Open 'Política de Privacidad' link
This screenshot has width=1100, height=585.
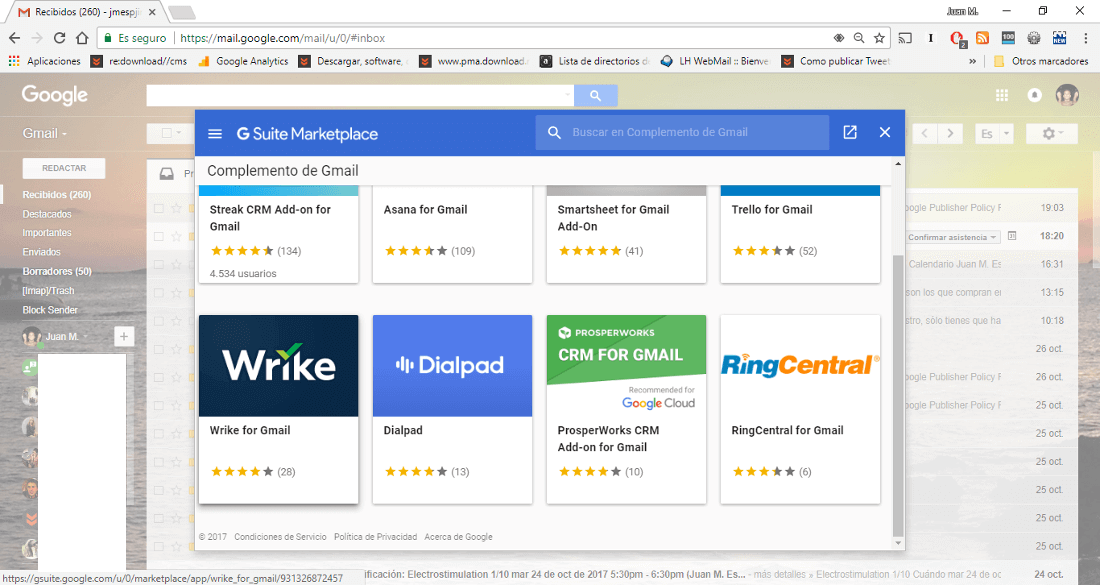(x=375, y=537)
